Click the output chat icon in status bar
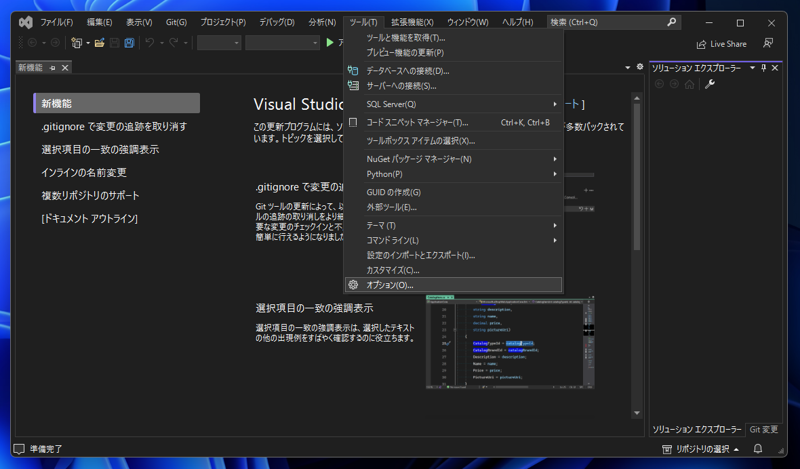The image size is (800, 469). tap(19, 449)
